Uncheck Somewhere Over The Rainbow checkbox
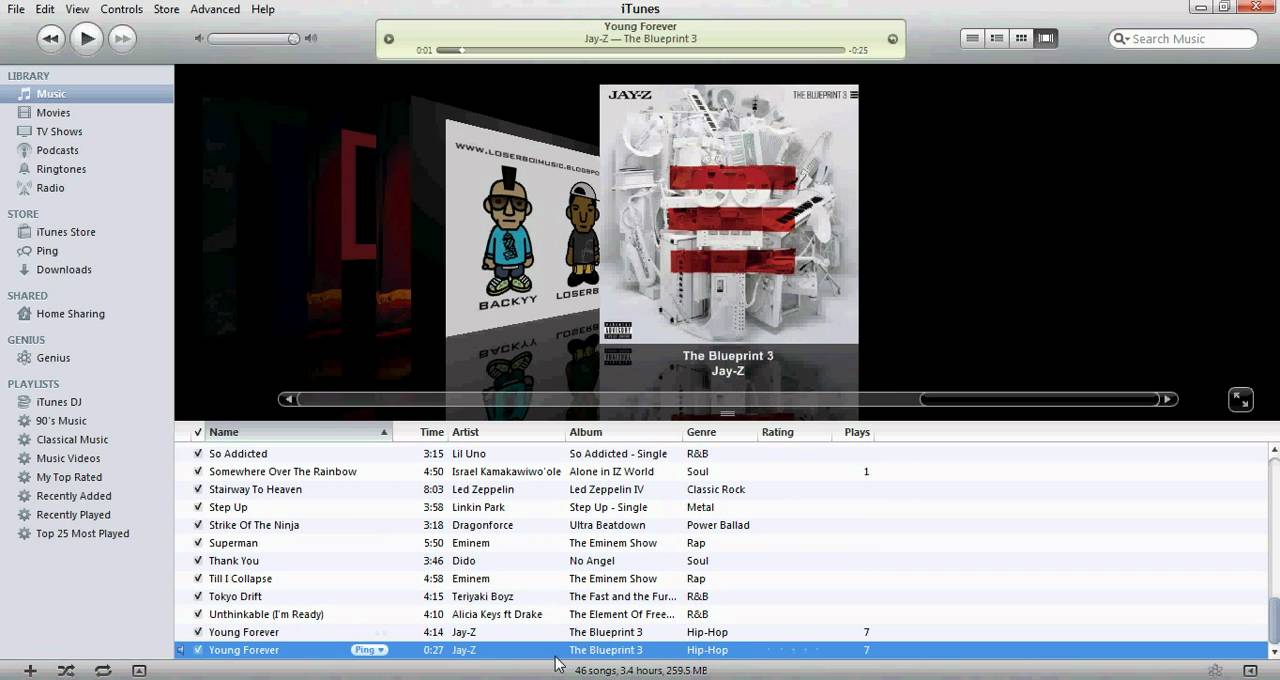 tap(198, 472)
